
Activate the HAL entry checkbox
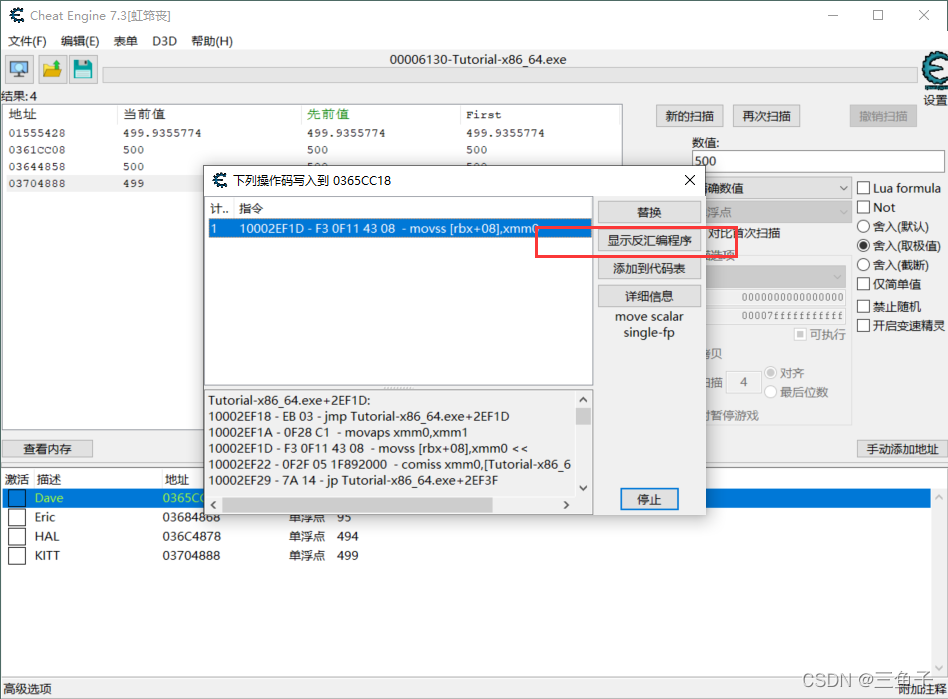click(17, 537)
